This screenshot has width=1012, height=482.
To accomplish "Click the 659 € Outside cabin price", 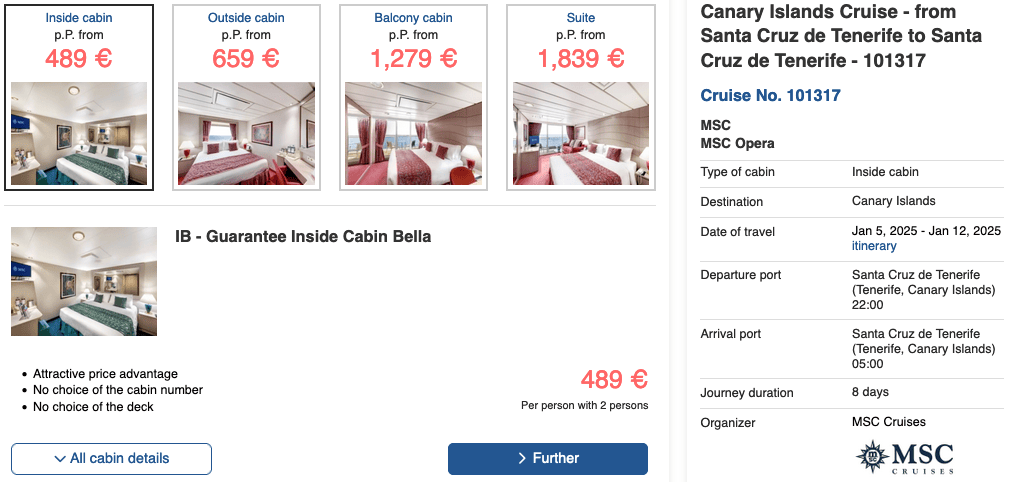I will click(245, 58).
